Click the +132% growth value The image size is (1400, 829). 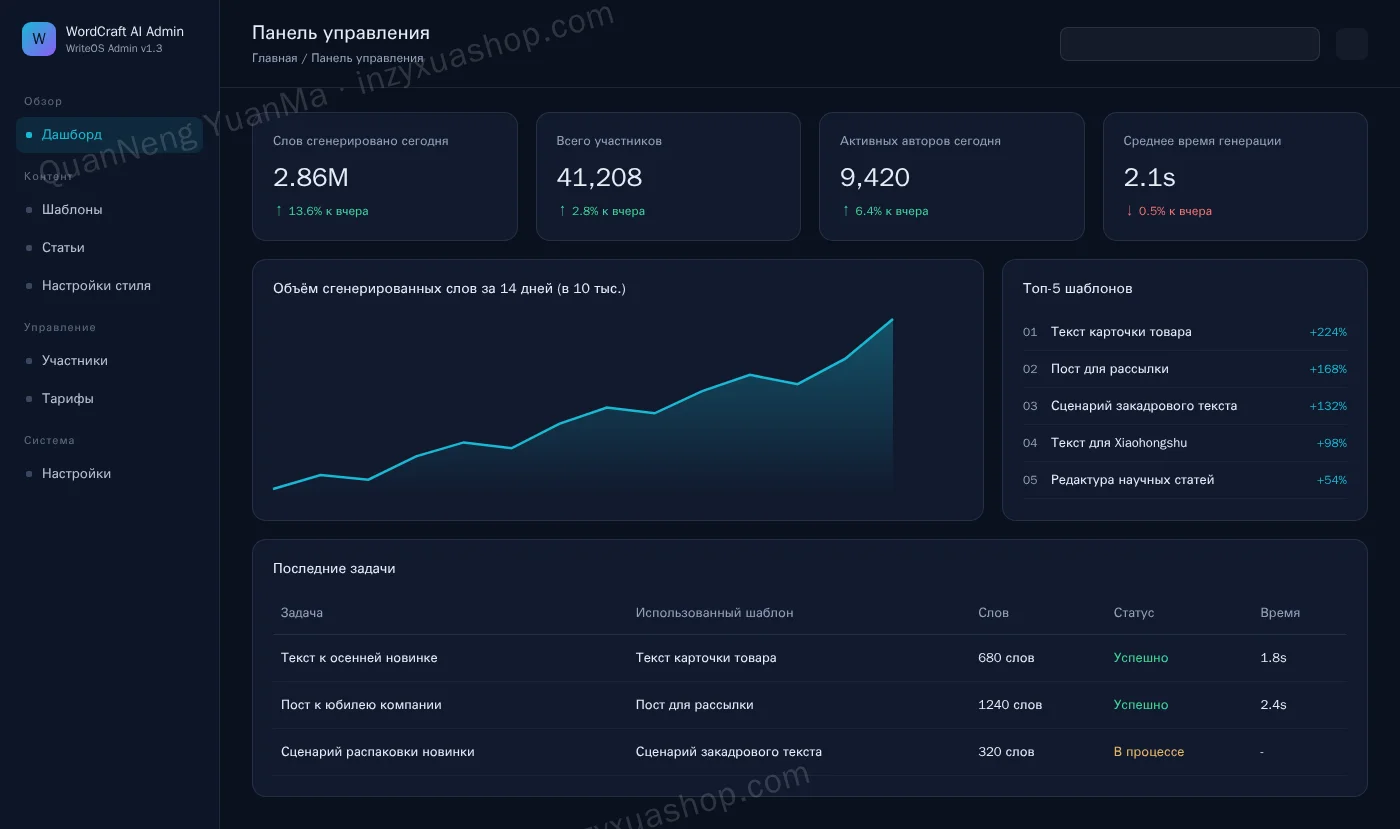click(x=1328, y=406)
